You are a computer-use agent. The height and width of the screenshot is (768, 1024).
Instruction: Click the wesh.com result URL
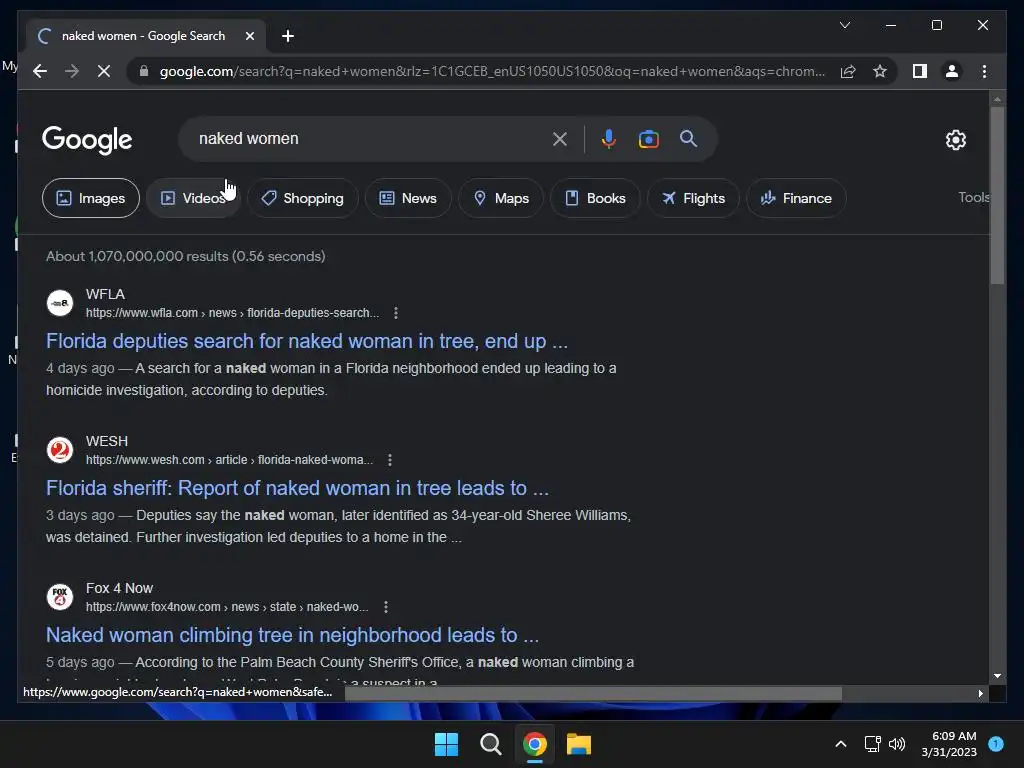[229, 460]
